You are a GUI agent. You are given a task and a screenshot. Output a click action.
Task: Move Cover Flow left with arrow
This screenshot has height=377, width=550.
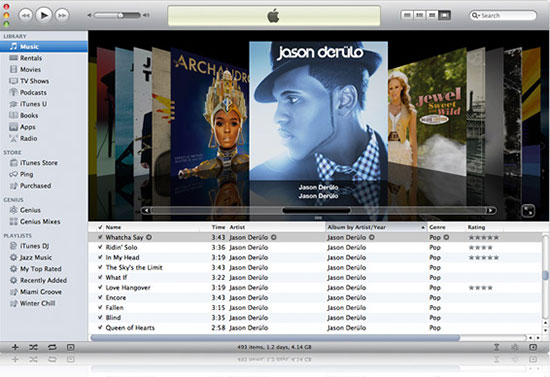coord(146,210)
